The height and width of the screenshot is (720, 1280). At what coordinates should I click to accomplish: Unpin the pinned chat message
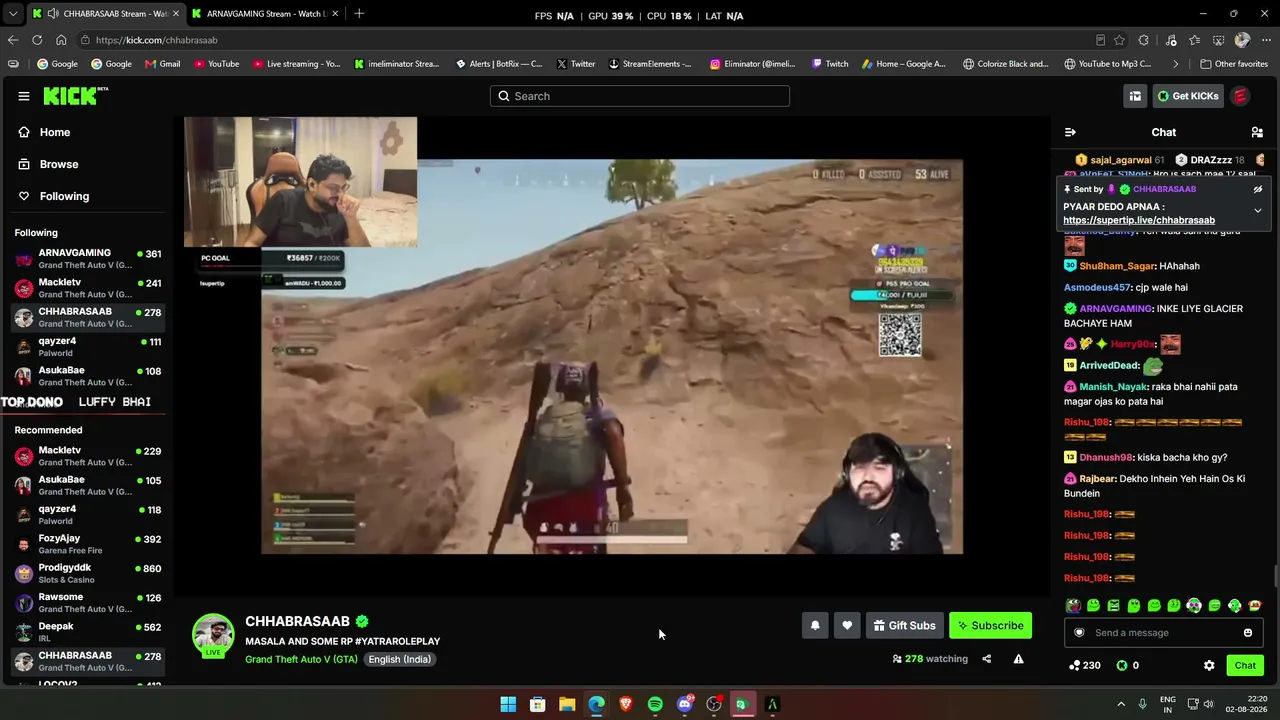[1258, 189]
